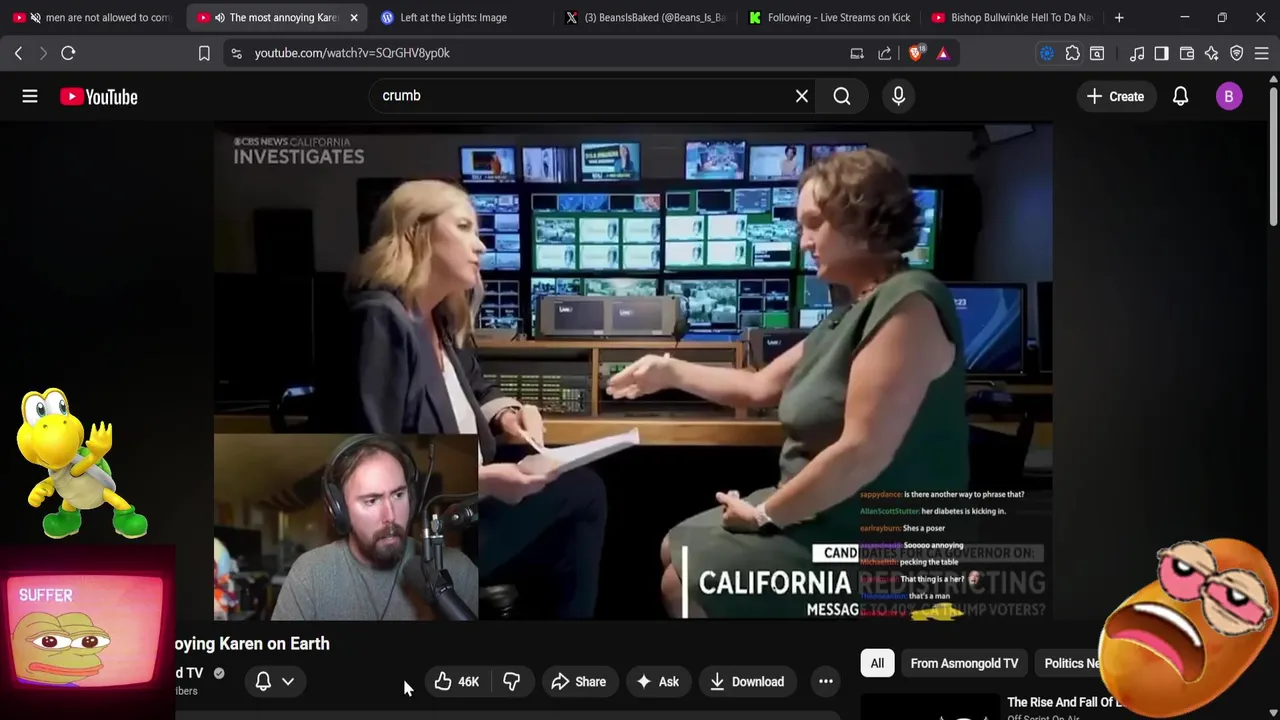This screenshot has width=1280, height=720.
Task: Open channel verified badge beside name
Action: coord(219,674)
